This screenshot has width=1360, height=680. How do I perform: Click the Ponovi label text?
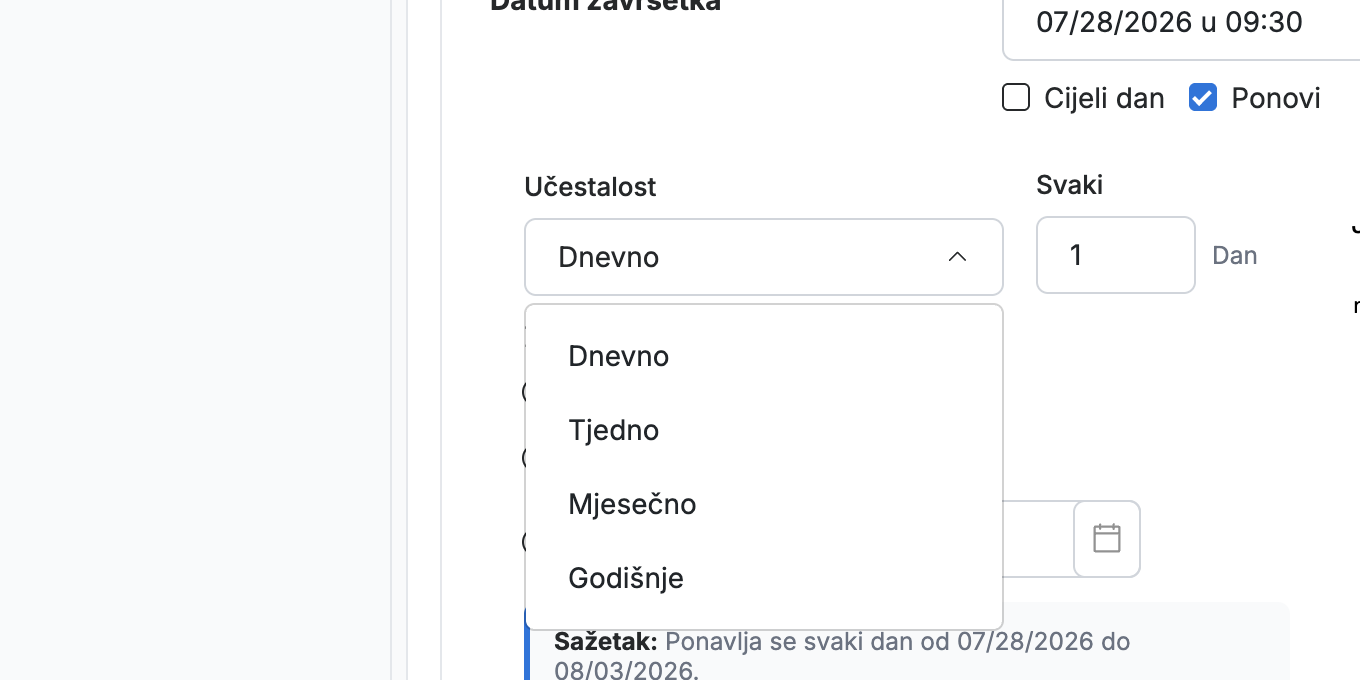click(x=1276, y=98)
